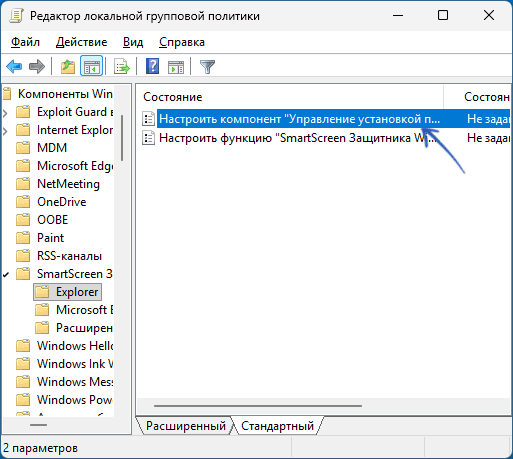Screen dimensions: 513x459
Task: Click status bar text "2 параметров"
Action: coord(40,448)
